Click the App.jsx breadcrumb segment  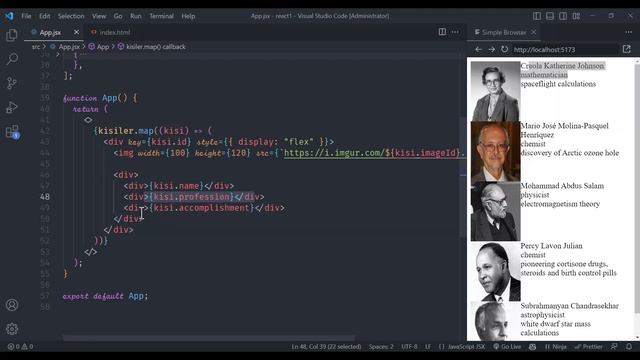point(65,47)
